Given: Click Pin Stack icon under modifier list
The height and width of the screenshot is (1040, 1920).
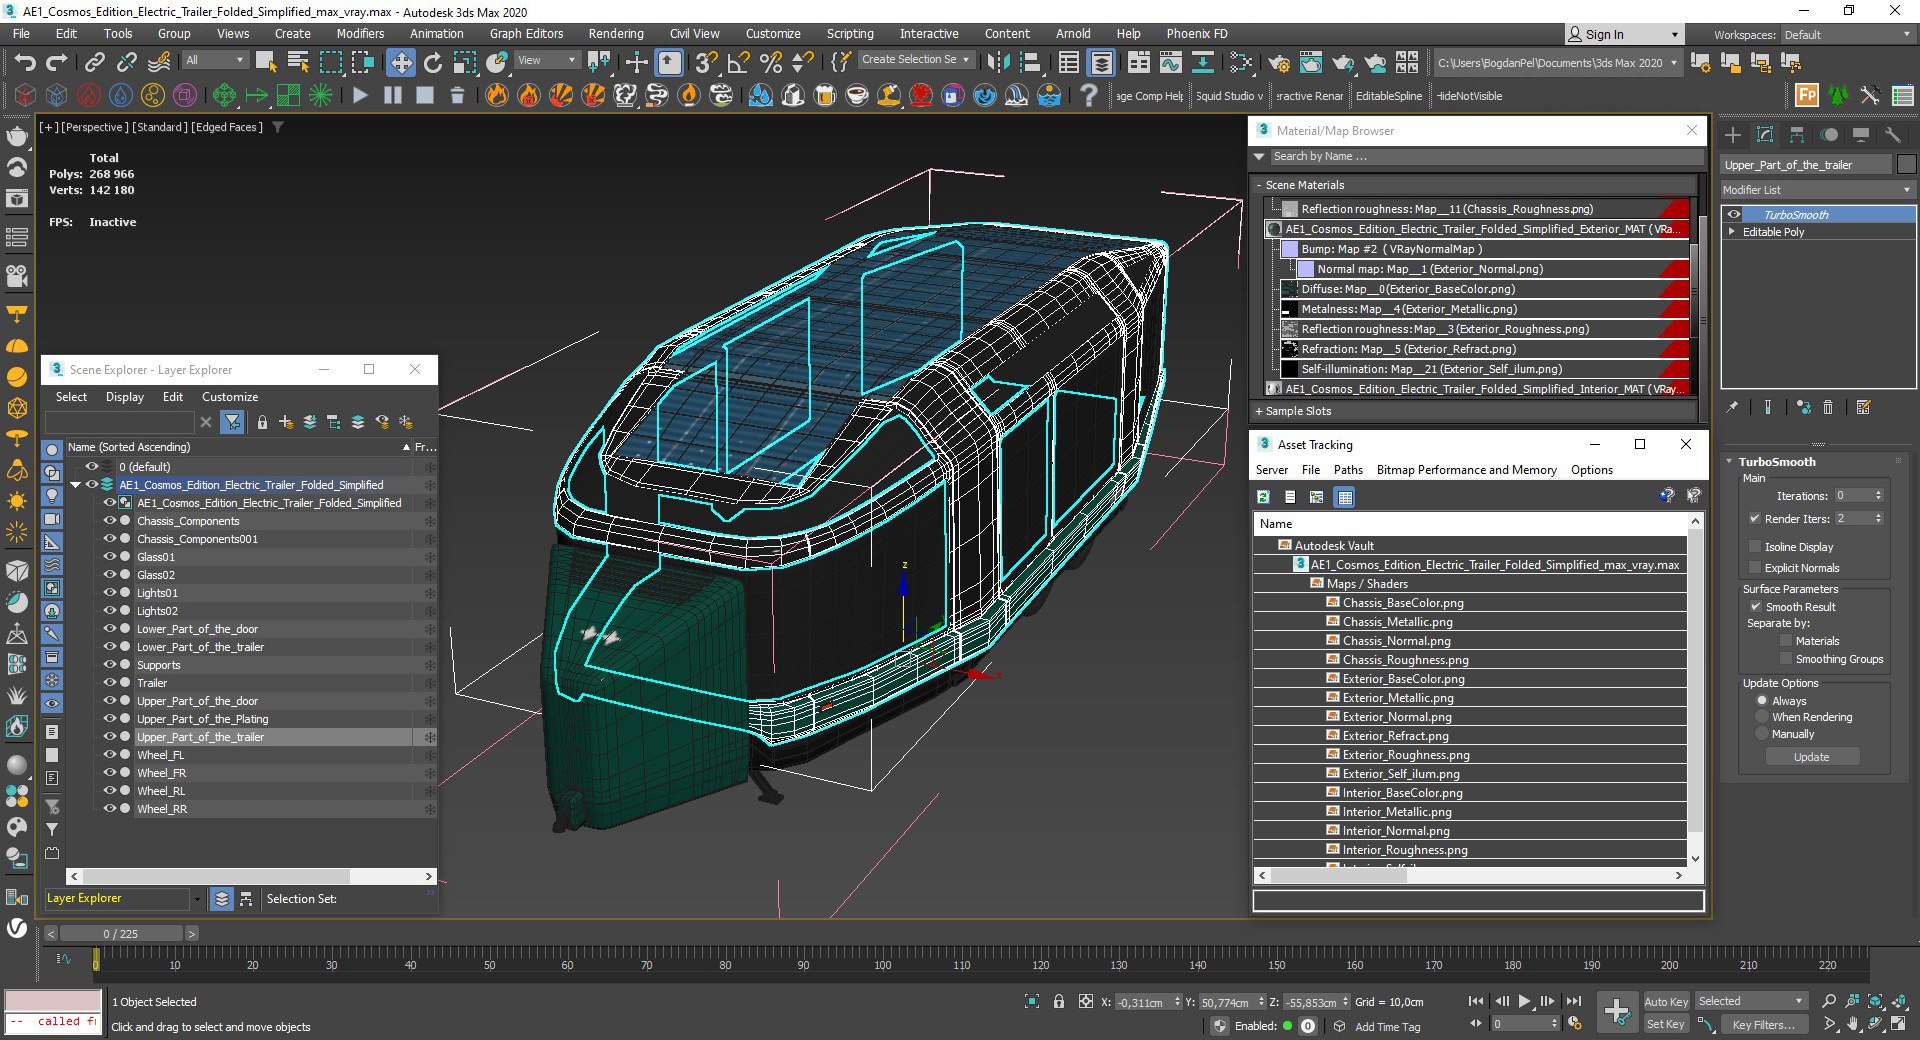Looking at the screenshot, I should coord(1733,407).
